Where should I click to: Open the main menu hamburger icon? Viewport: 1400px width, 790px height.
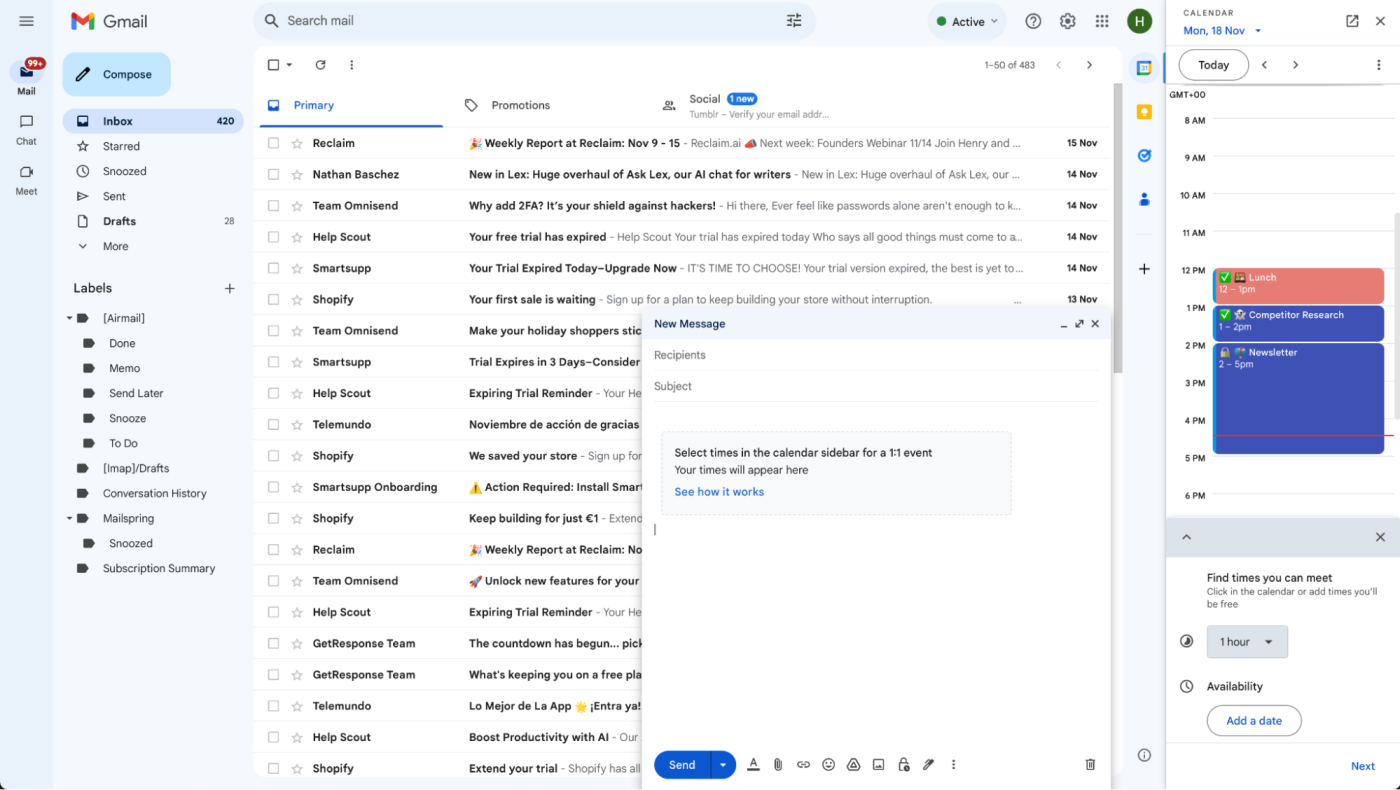[x=26, y=21]
